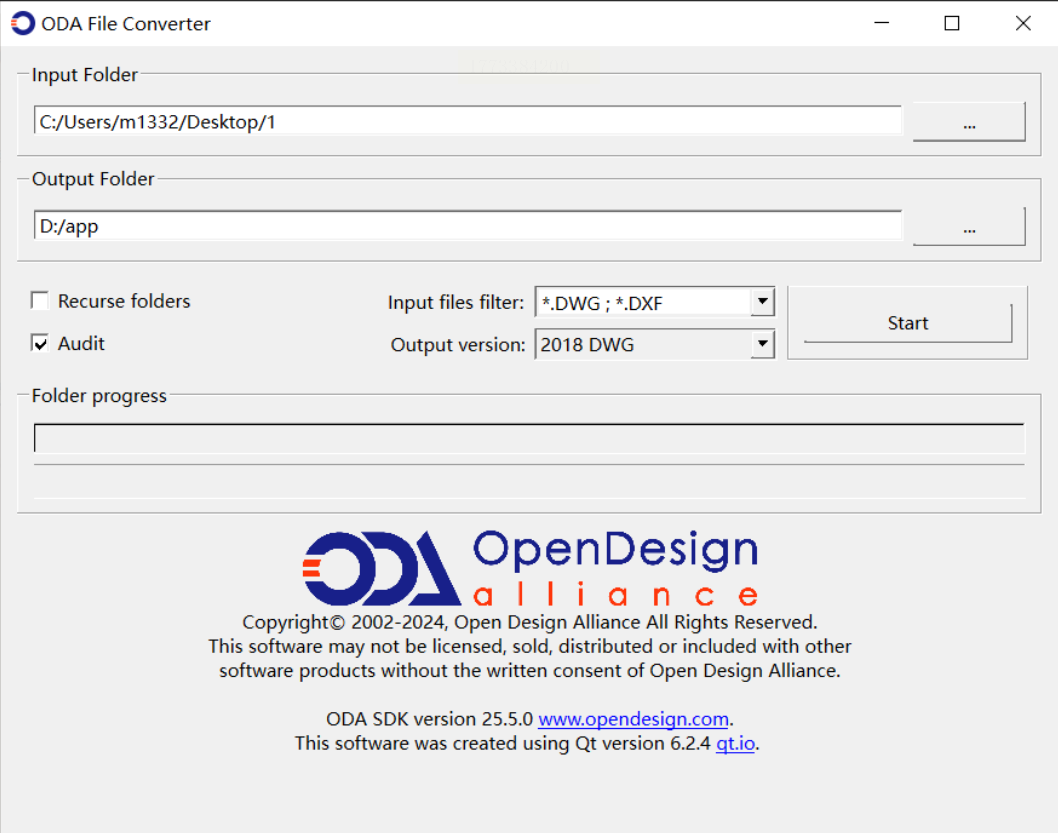This screenshot has height=833, width=1058.
Task: Uncheck the Audit checkbox
Action: [x=40, y=344]
